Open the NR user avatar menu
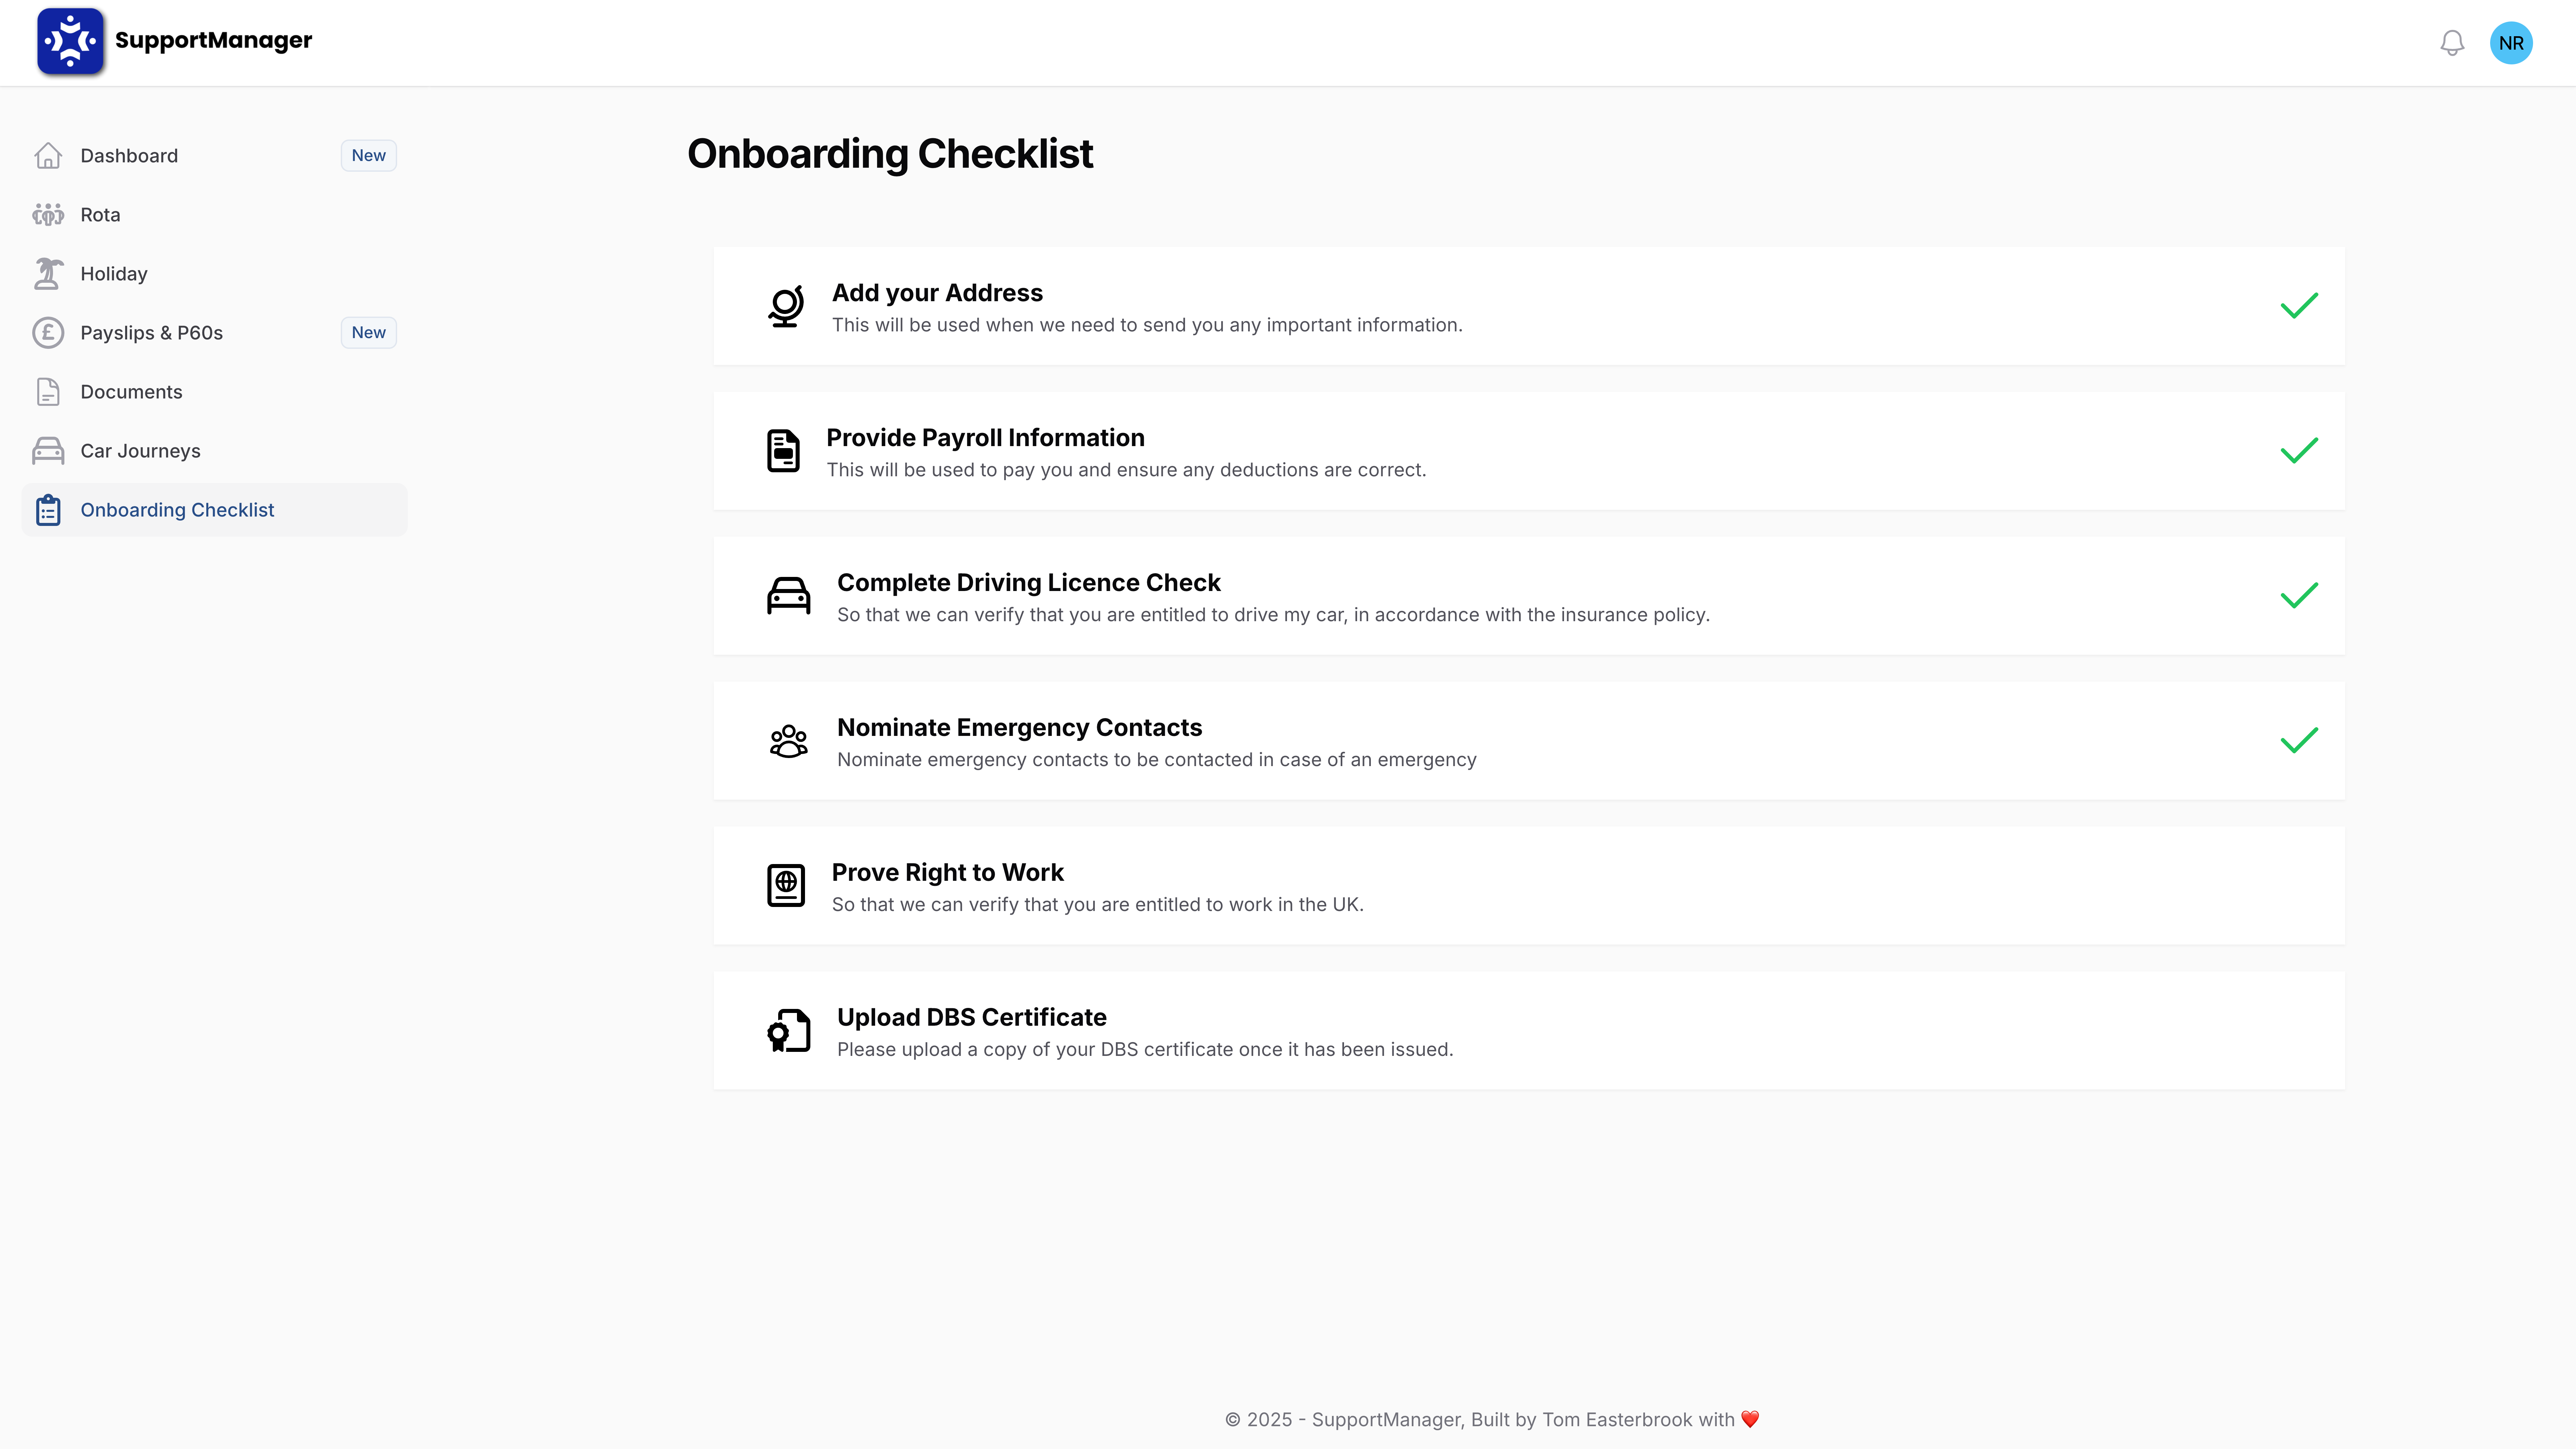The height and width of the screenshot is (1449, 2576). pyautogui.click(x=2511, y=43)
